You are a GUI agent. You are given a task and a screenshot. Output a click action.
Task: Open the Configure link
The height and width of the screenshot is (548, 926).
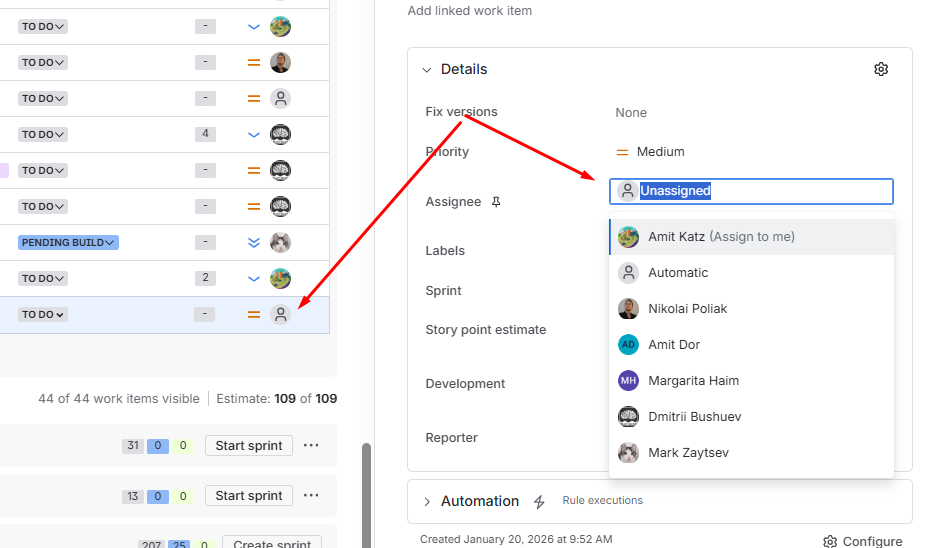coord(872,542)
